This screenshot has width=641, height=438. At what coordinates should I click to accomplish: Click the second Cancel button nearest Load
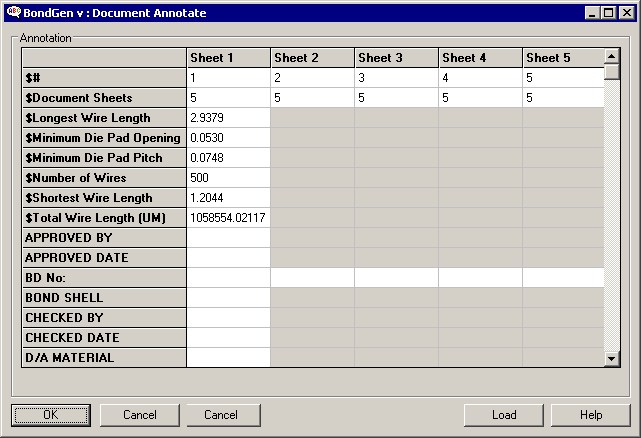click(224, 415)
